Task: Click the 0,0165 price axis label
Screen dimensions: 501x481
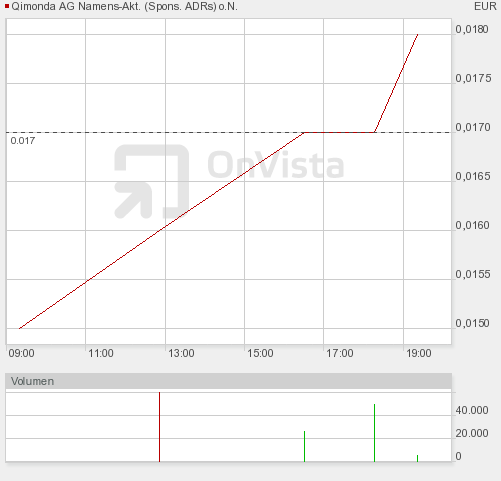Action: point(473,176)
